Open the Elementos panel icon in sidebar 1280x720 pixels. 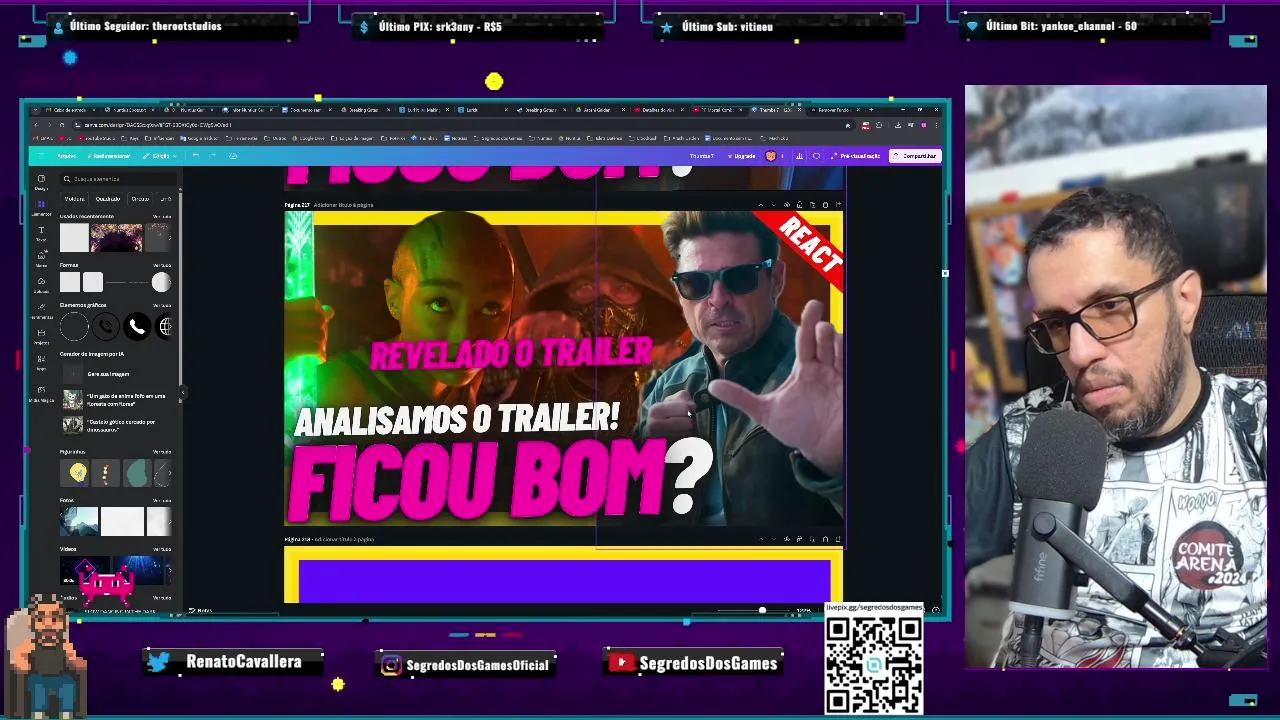pyautogui.click(x=41, y=206)
